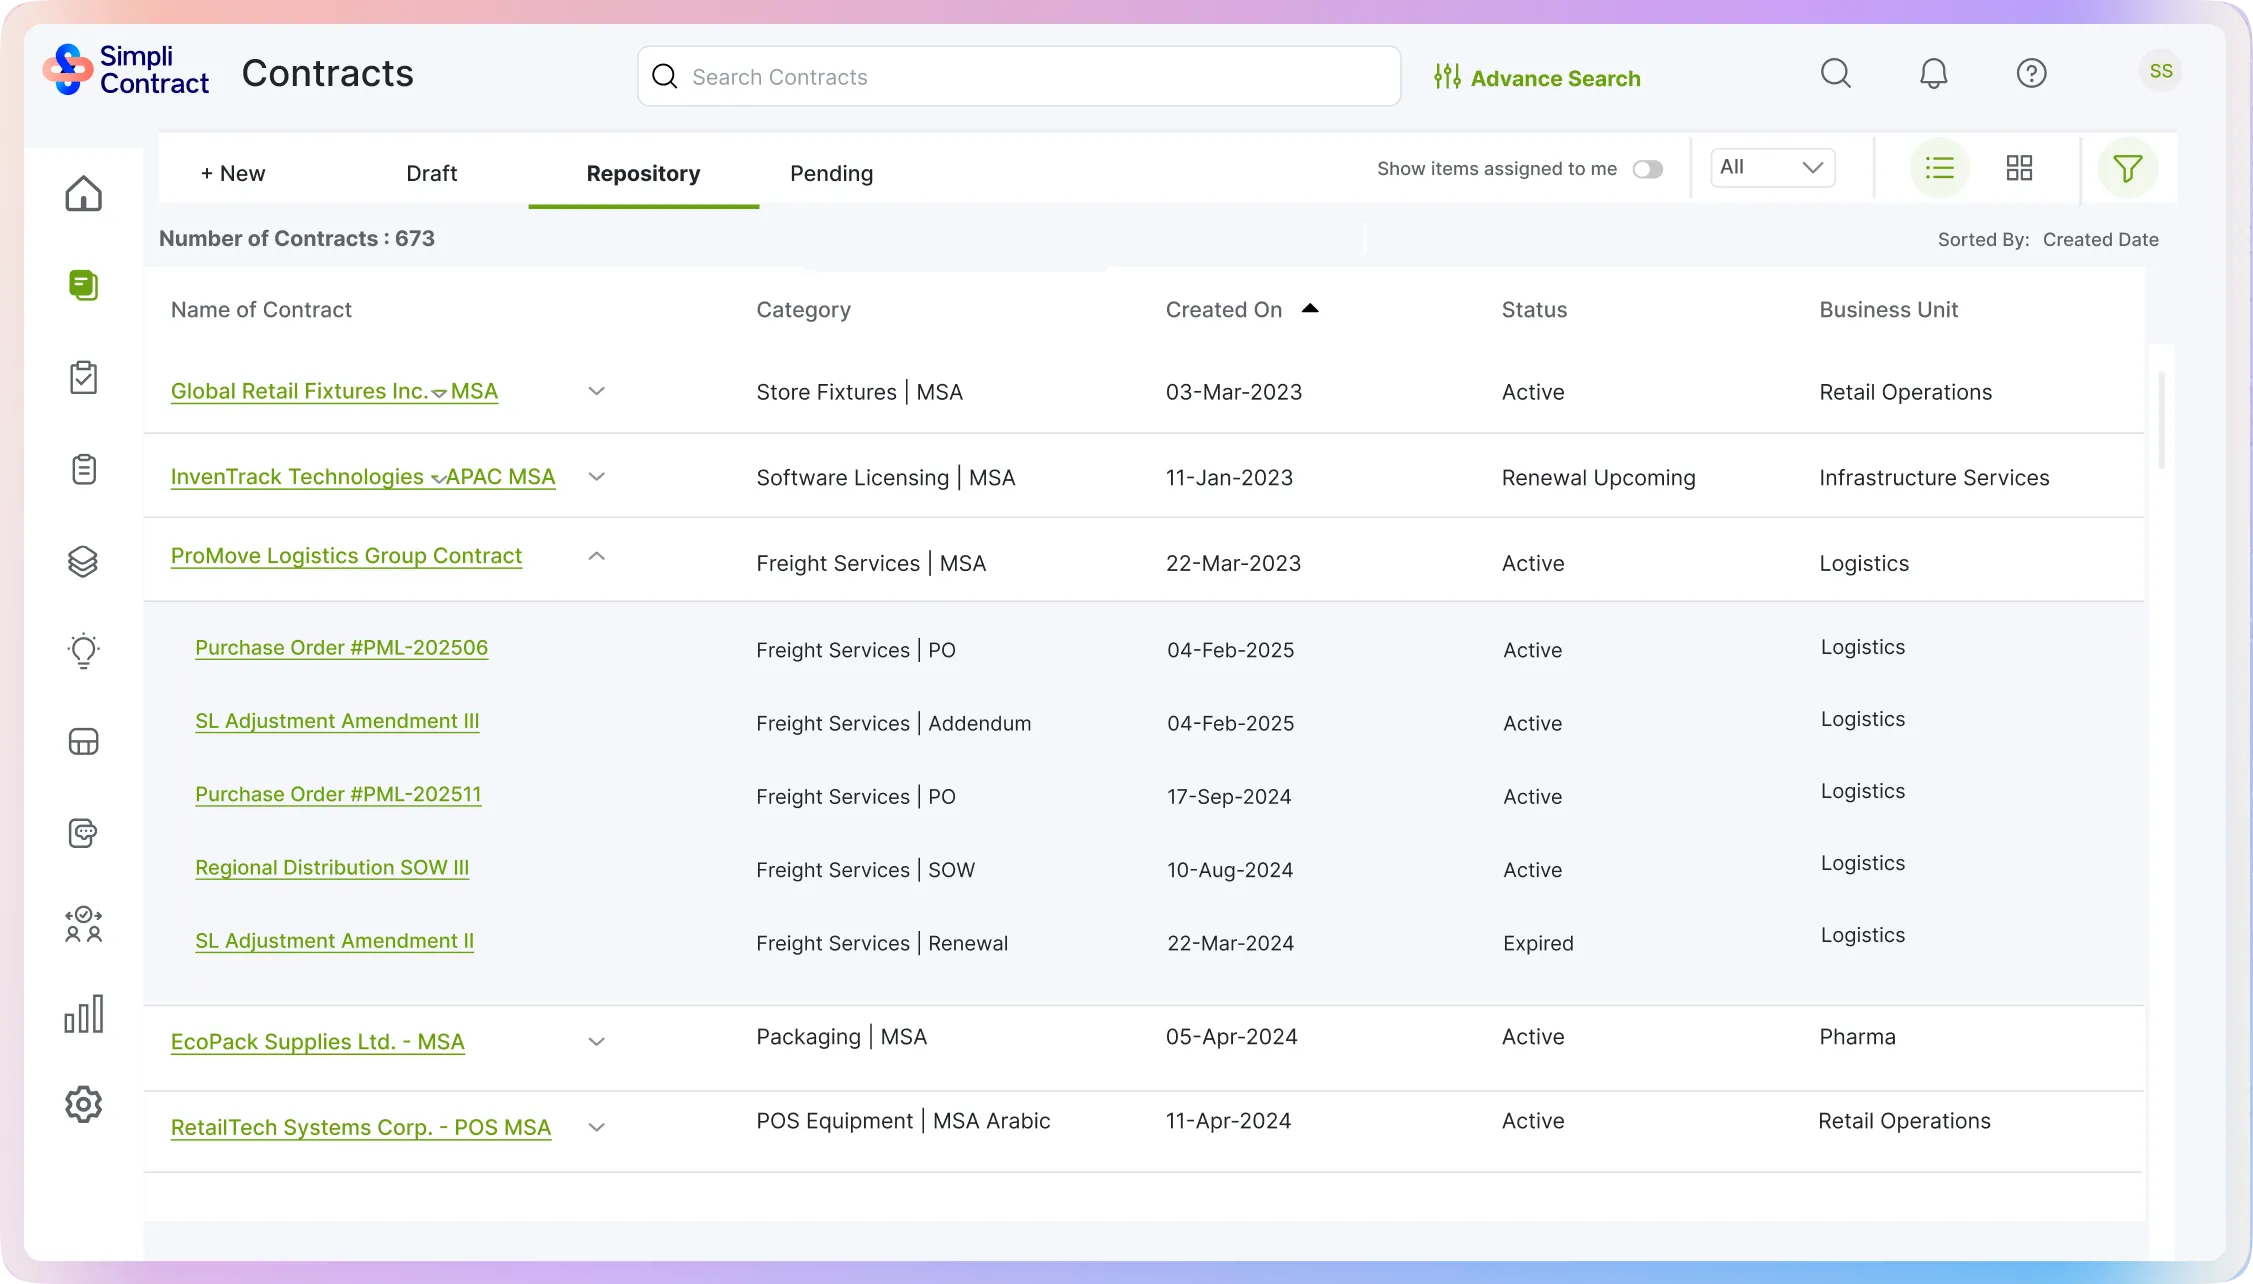Open the SS user avatar
2253x1284 pixels.
[x=2161, y=71]
